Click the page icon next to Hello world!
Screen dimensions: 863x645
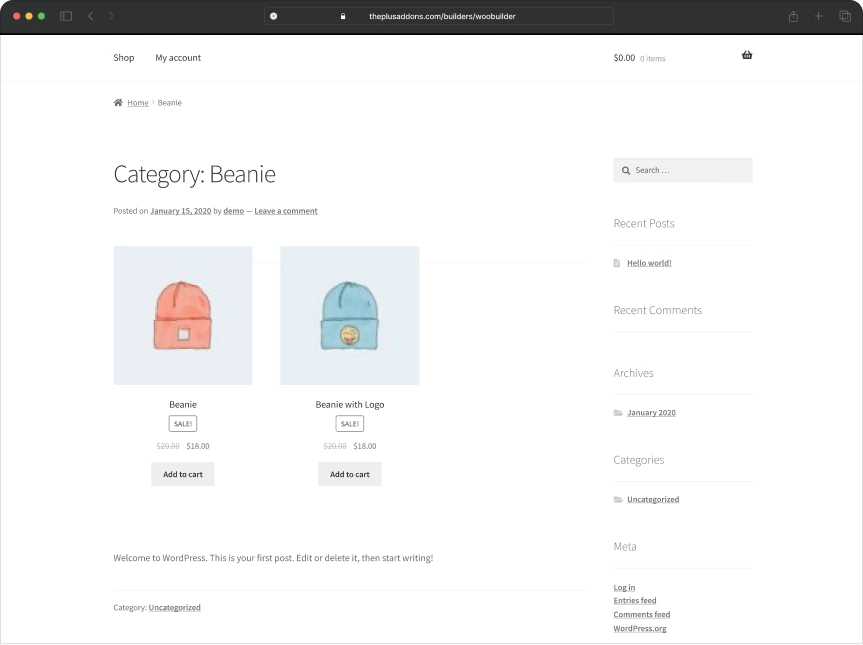point(618,262)
